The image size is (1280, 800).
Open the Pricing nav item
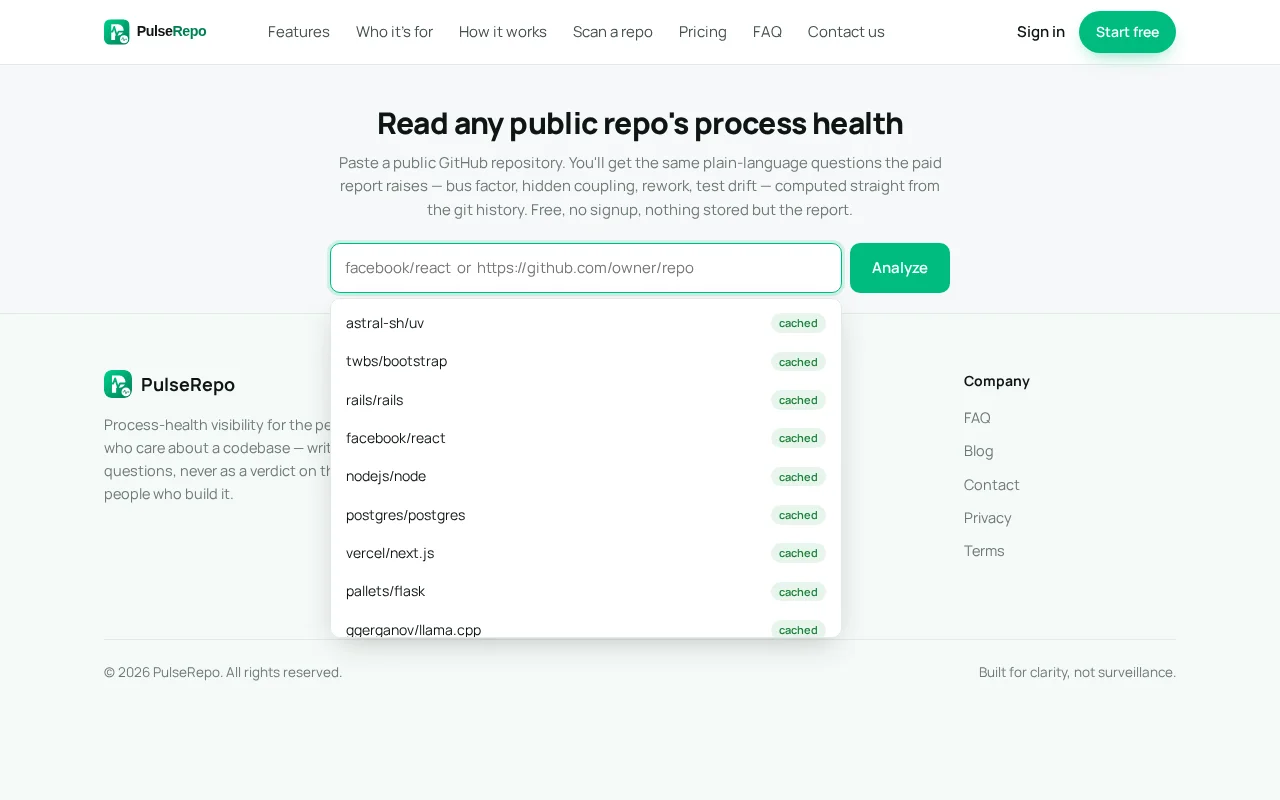tap(703, 32)
